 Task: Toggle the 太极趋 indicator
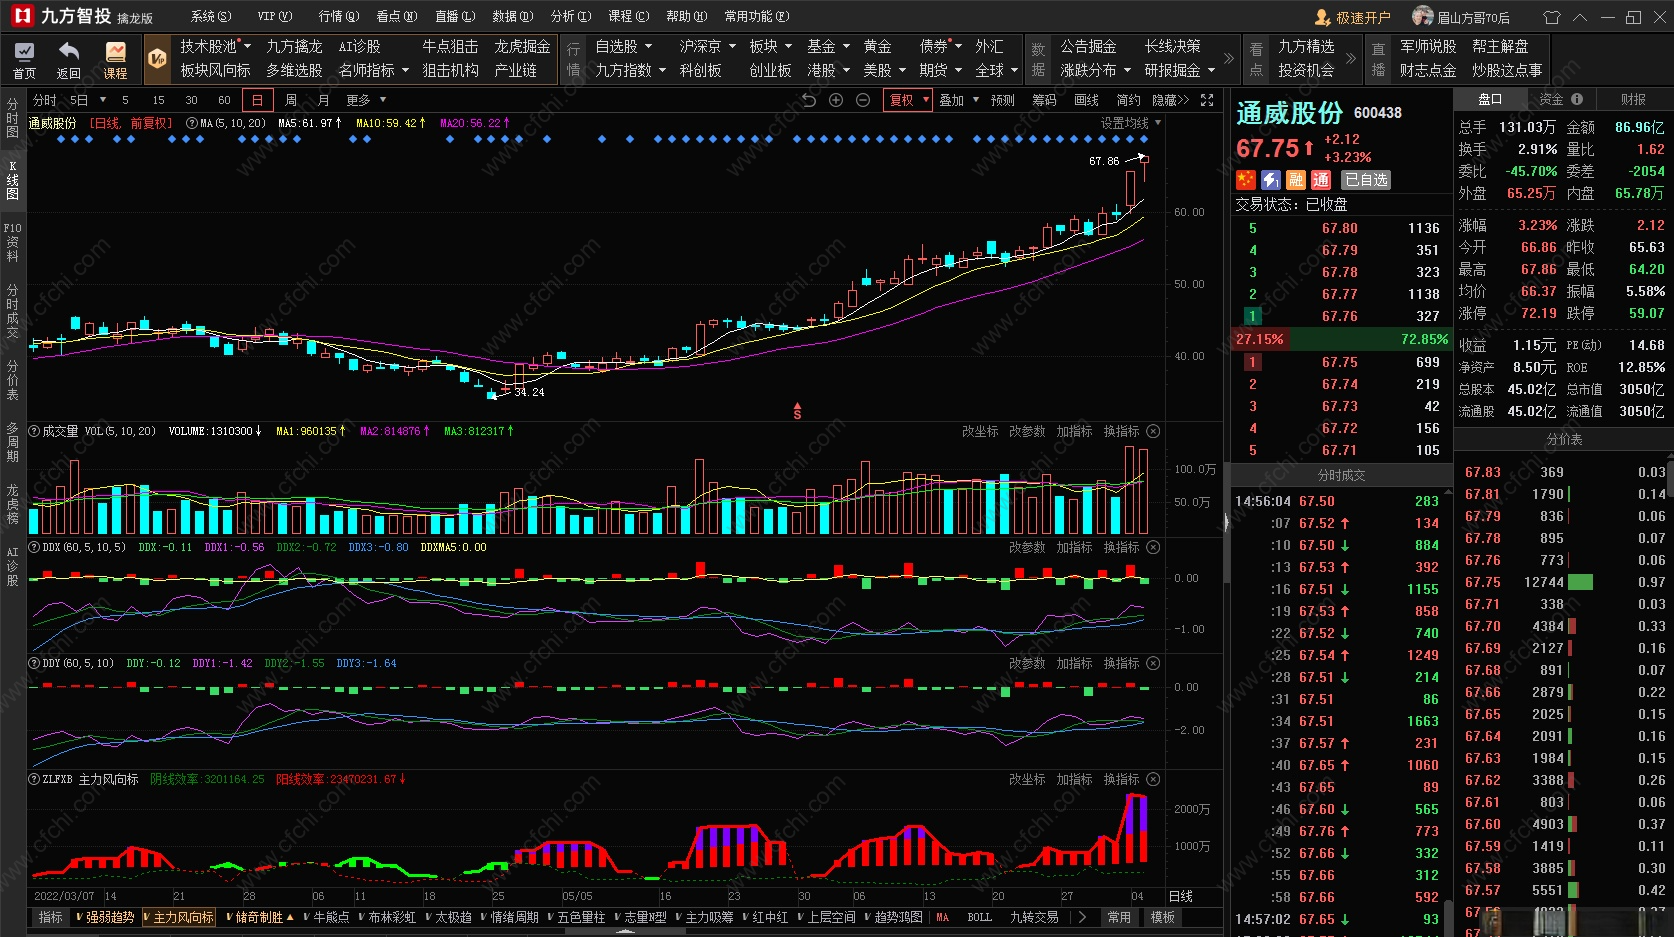click(x=449, y=917)
